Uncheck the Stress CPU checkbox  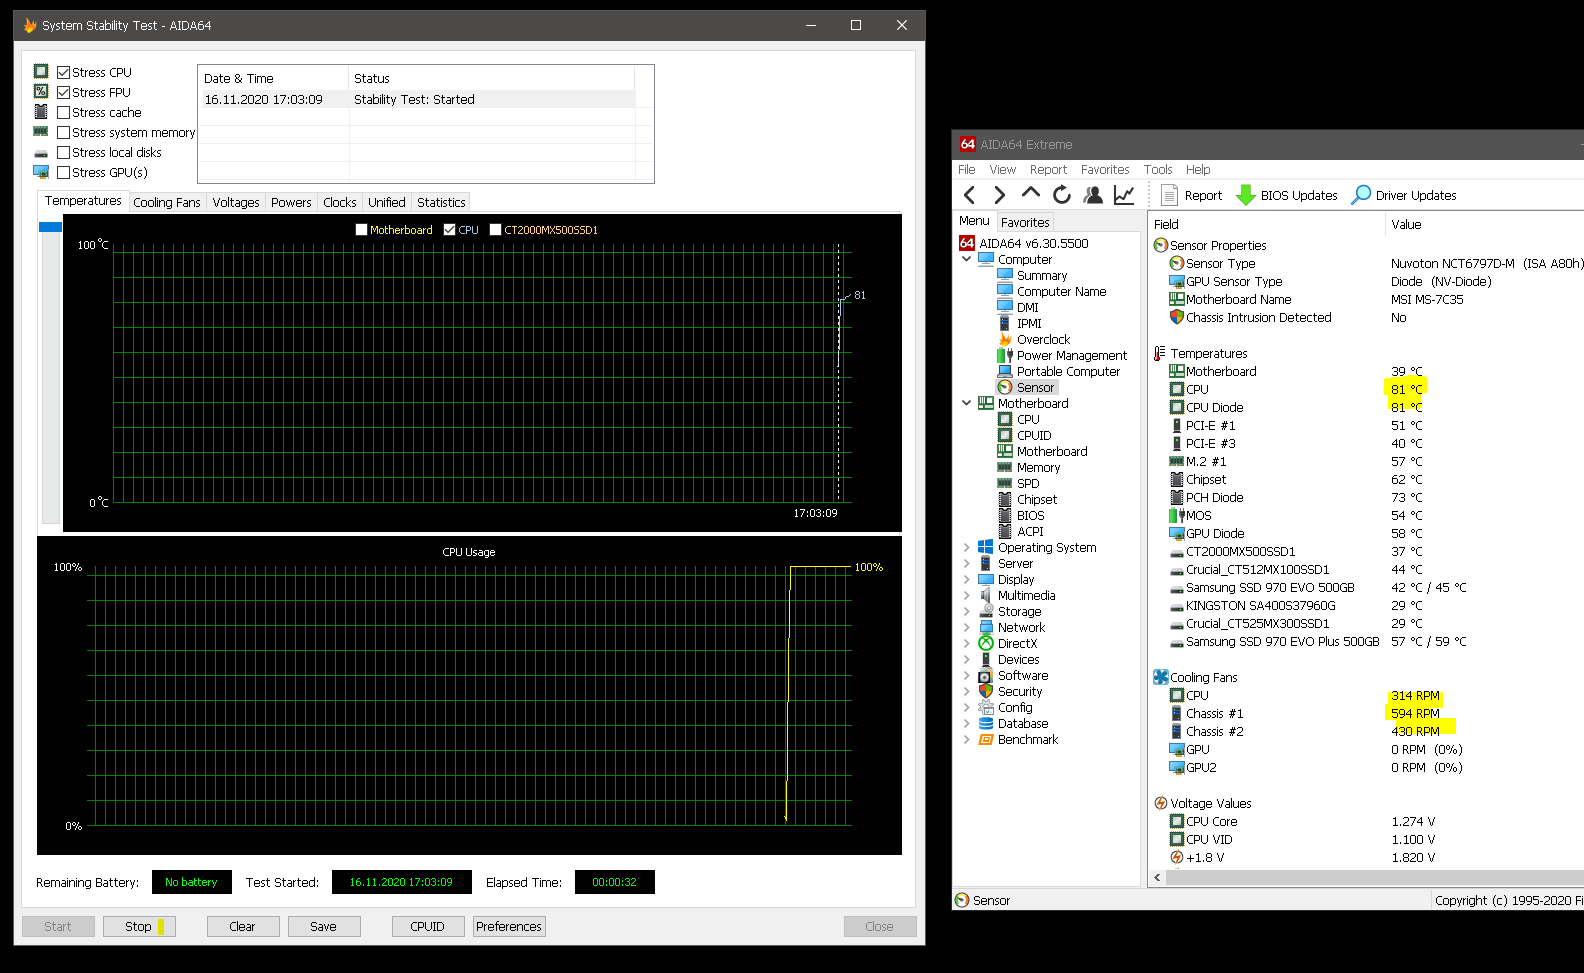tap(64, 72)
